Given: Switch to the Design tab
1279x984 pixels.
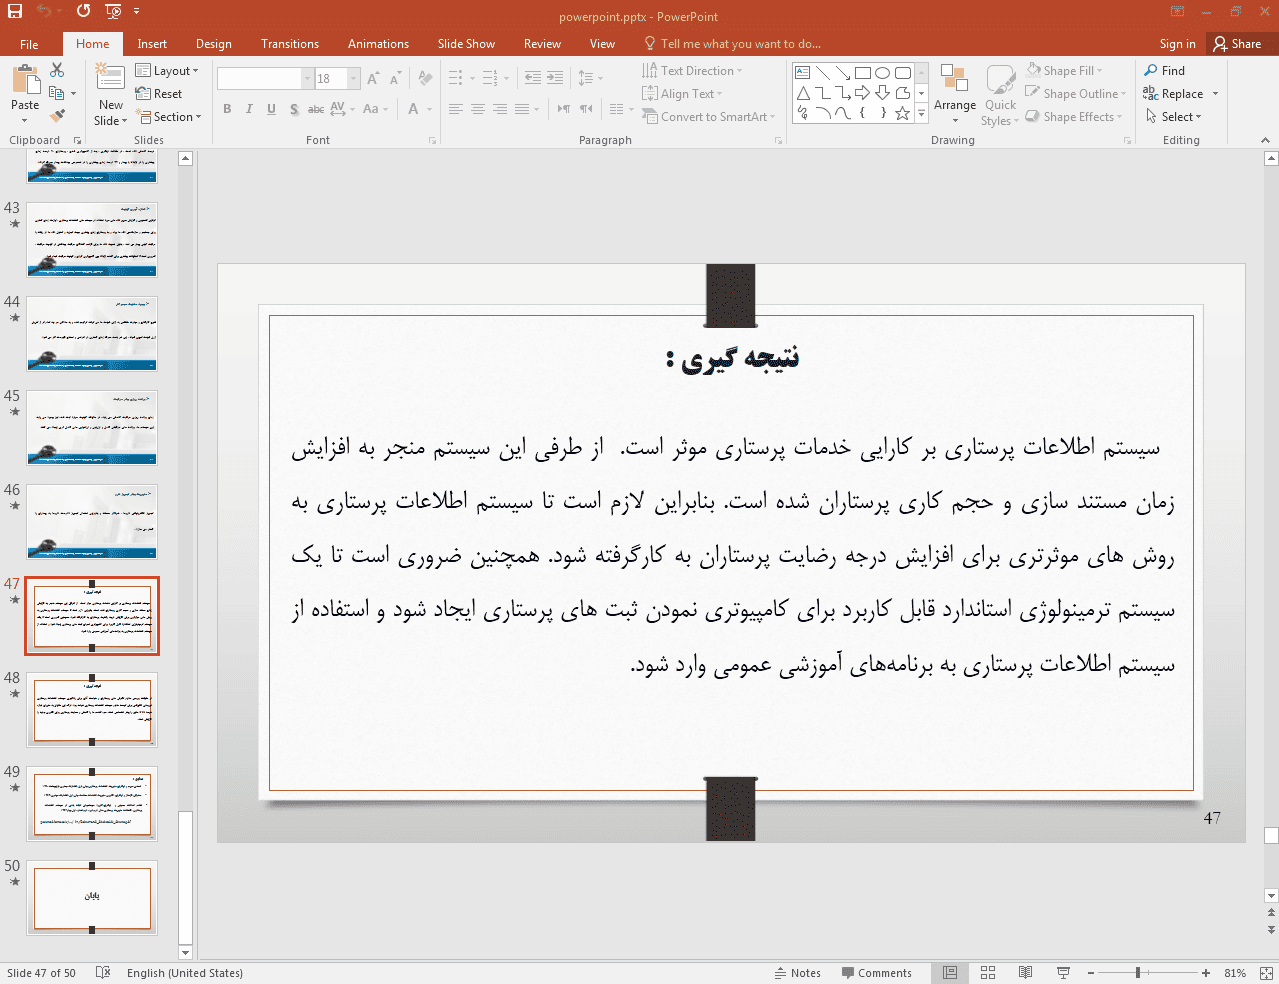Looking at the screenshot, I should click(214, 44).
